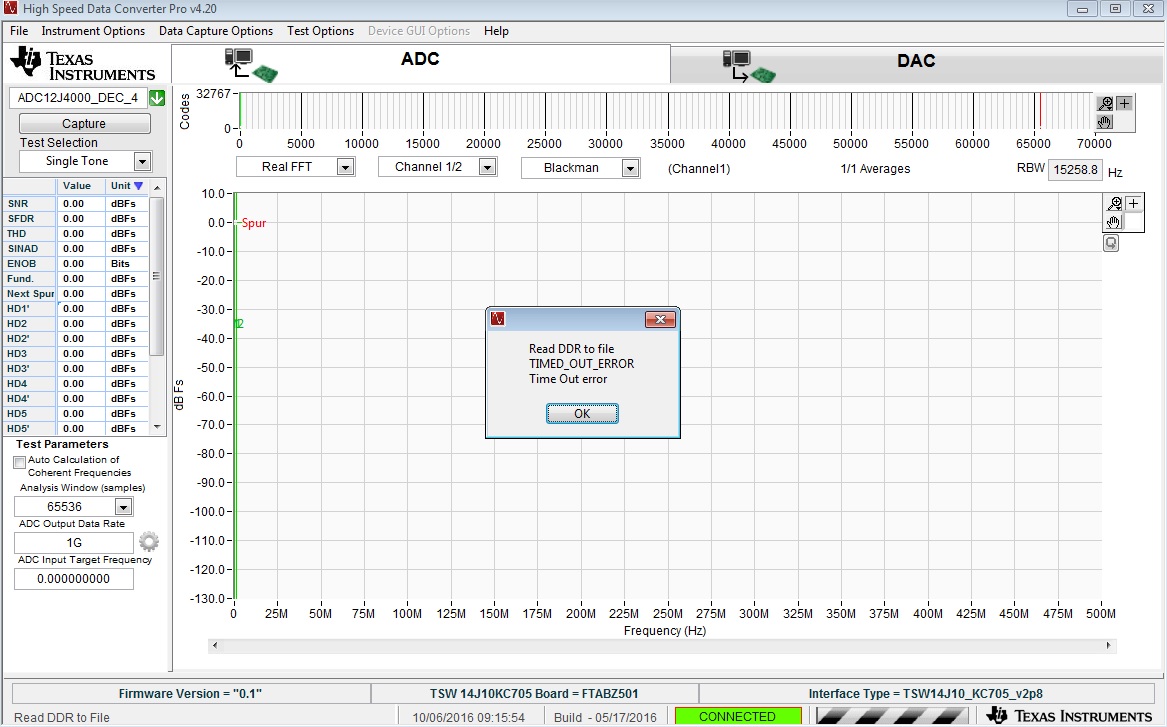Open the File menu
Viewport: 1167px width, 727px height.
click(x=19, y=31)
